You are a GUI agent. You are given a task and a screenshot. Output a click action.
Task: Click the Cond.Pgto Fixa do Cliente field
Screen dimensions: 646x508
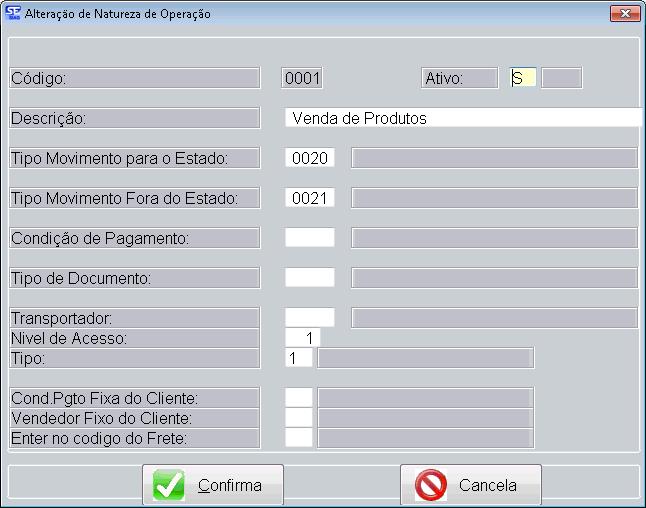[299, 398]
